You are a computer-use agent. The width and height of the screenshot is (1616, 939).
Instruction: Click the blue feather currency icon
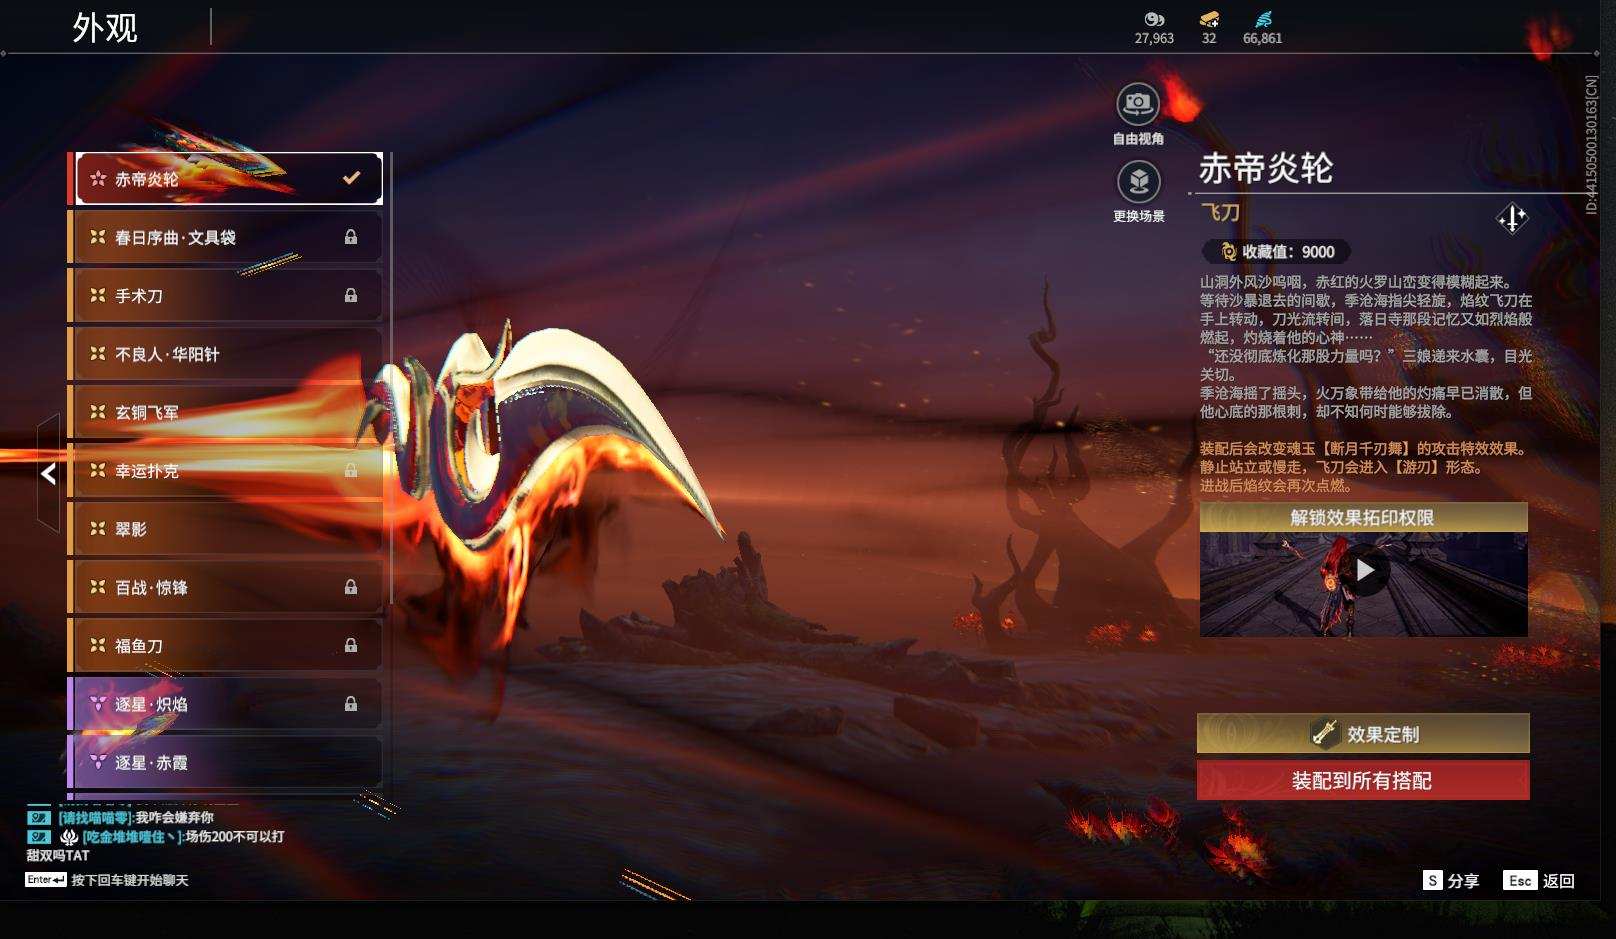point(1263,19)
